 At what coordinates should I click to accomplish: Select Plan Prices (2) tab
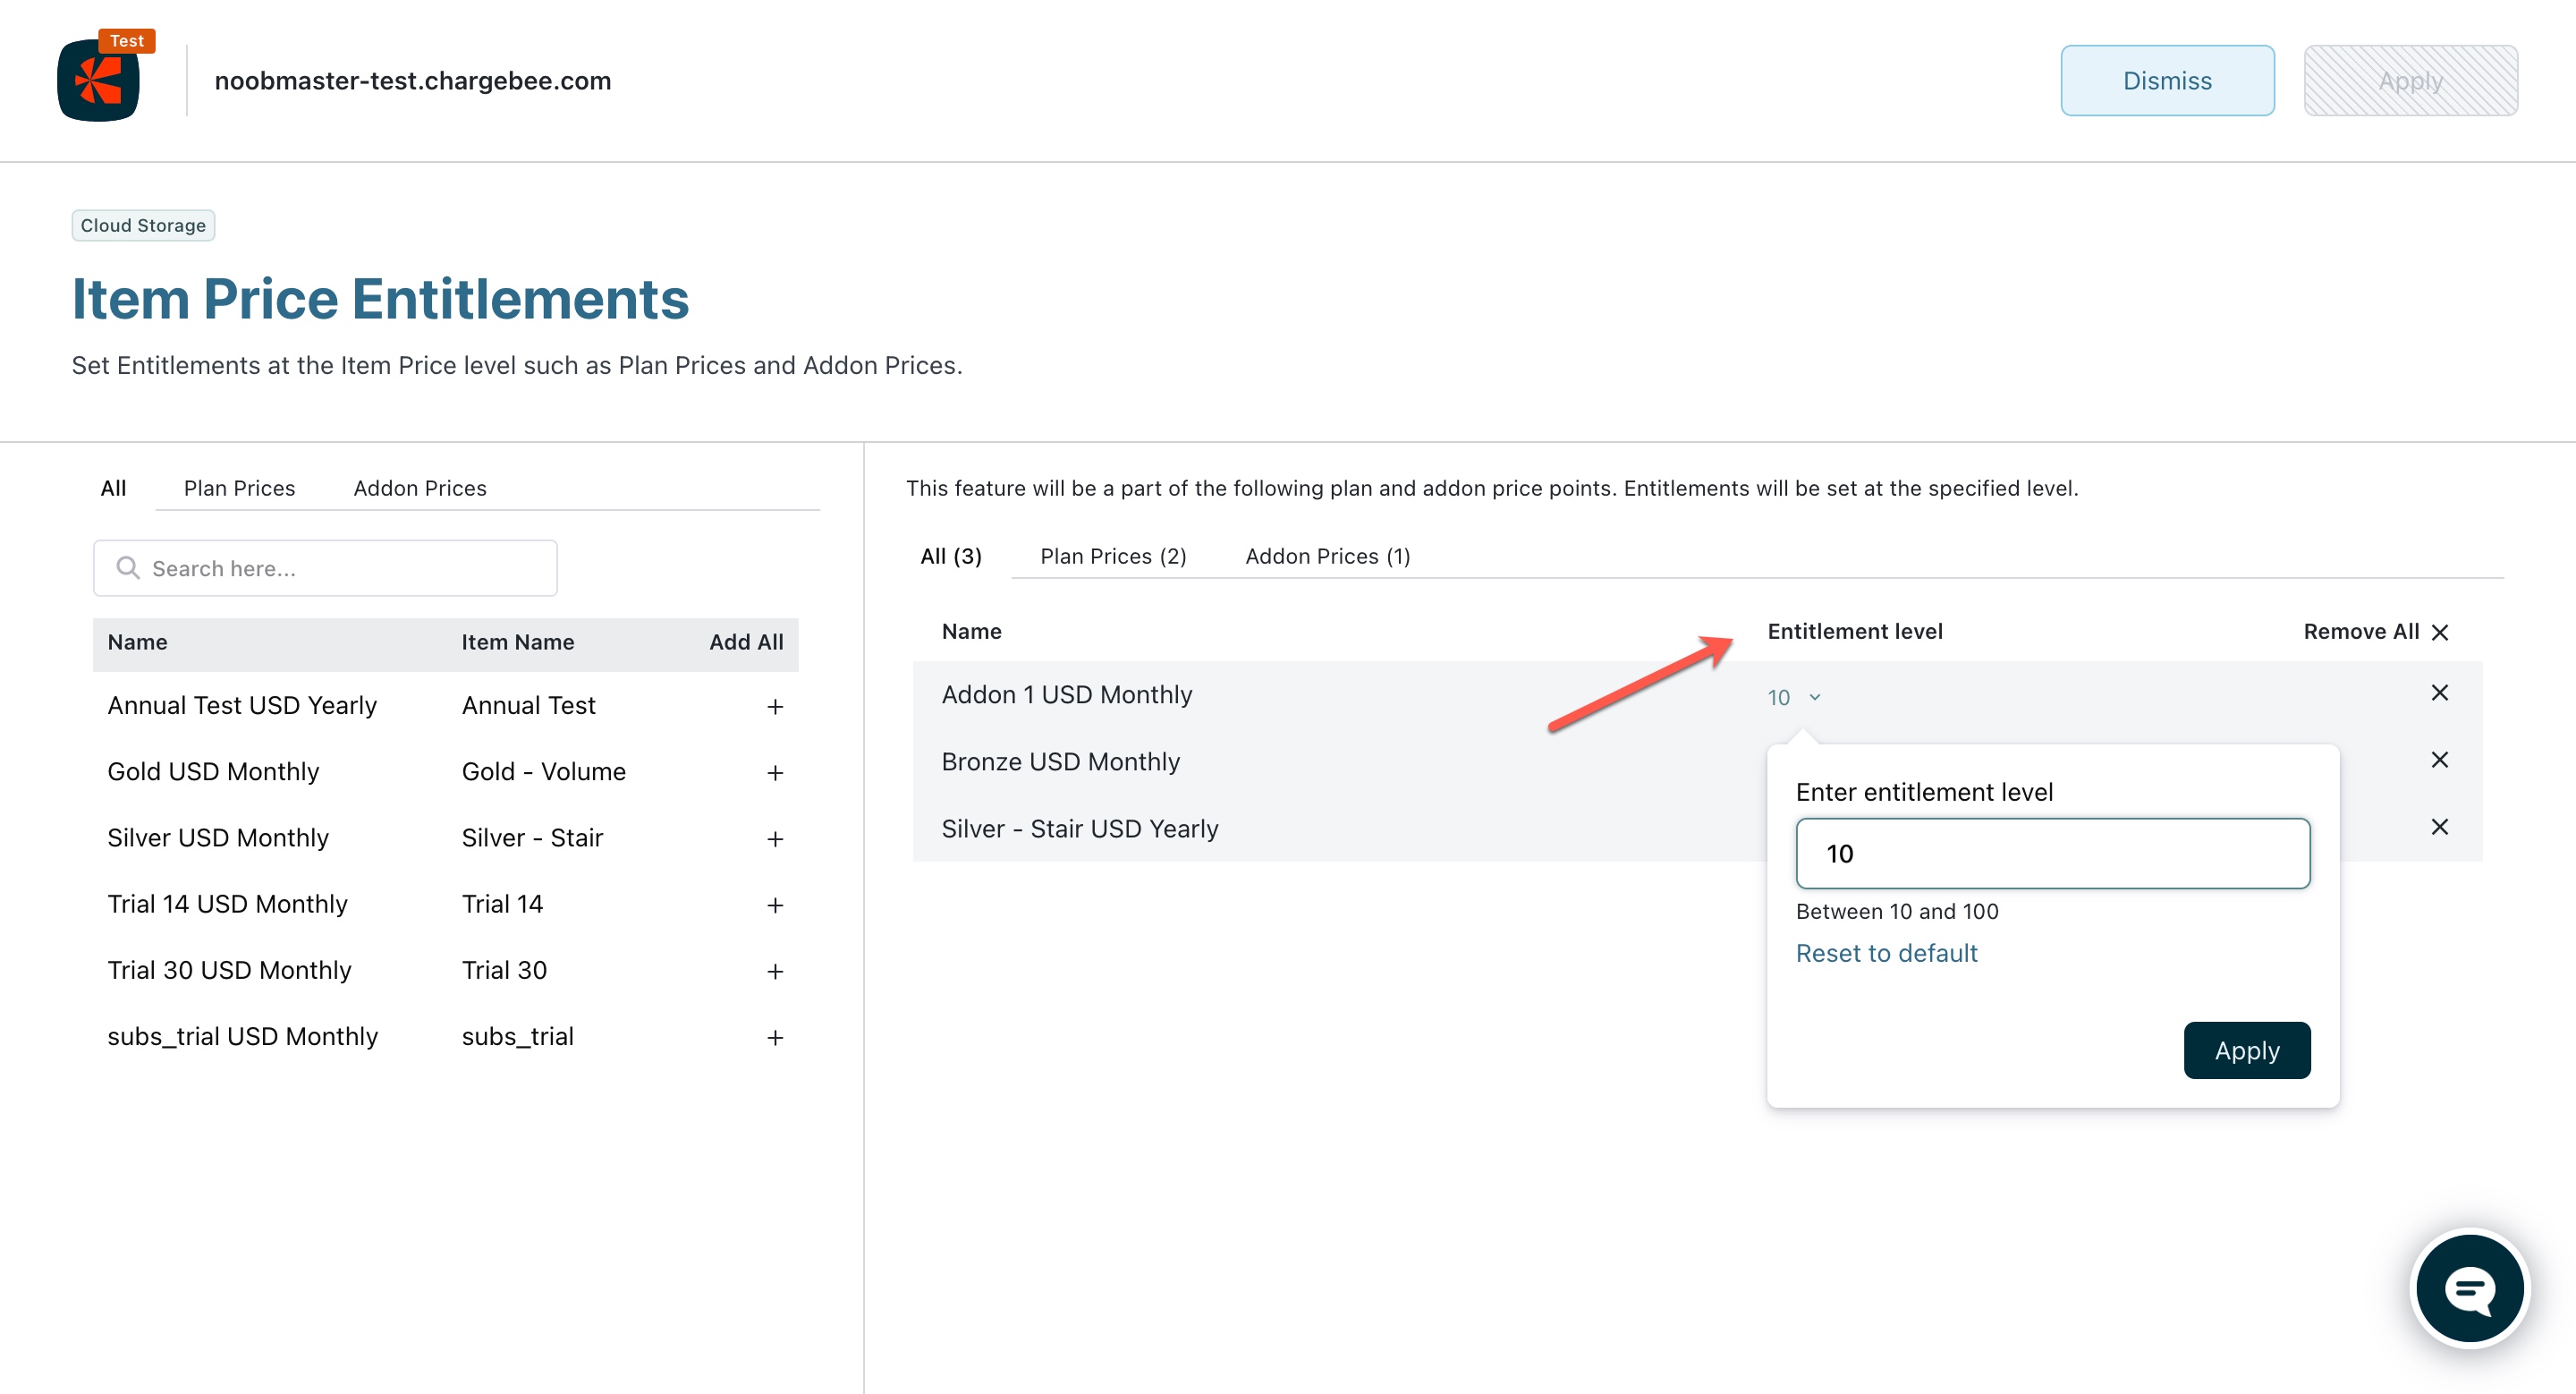coord(1113,556)
